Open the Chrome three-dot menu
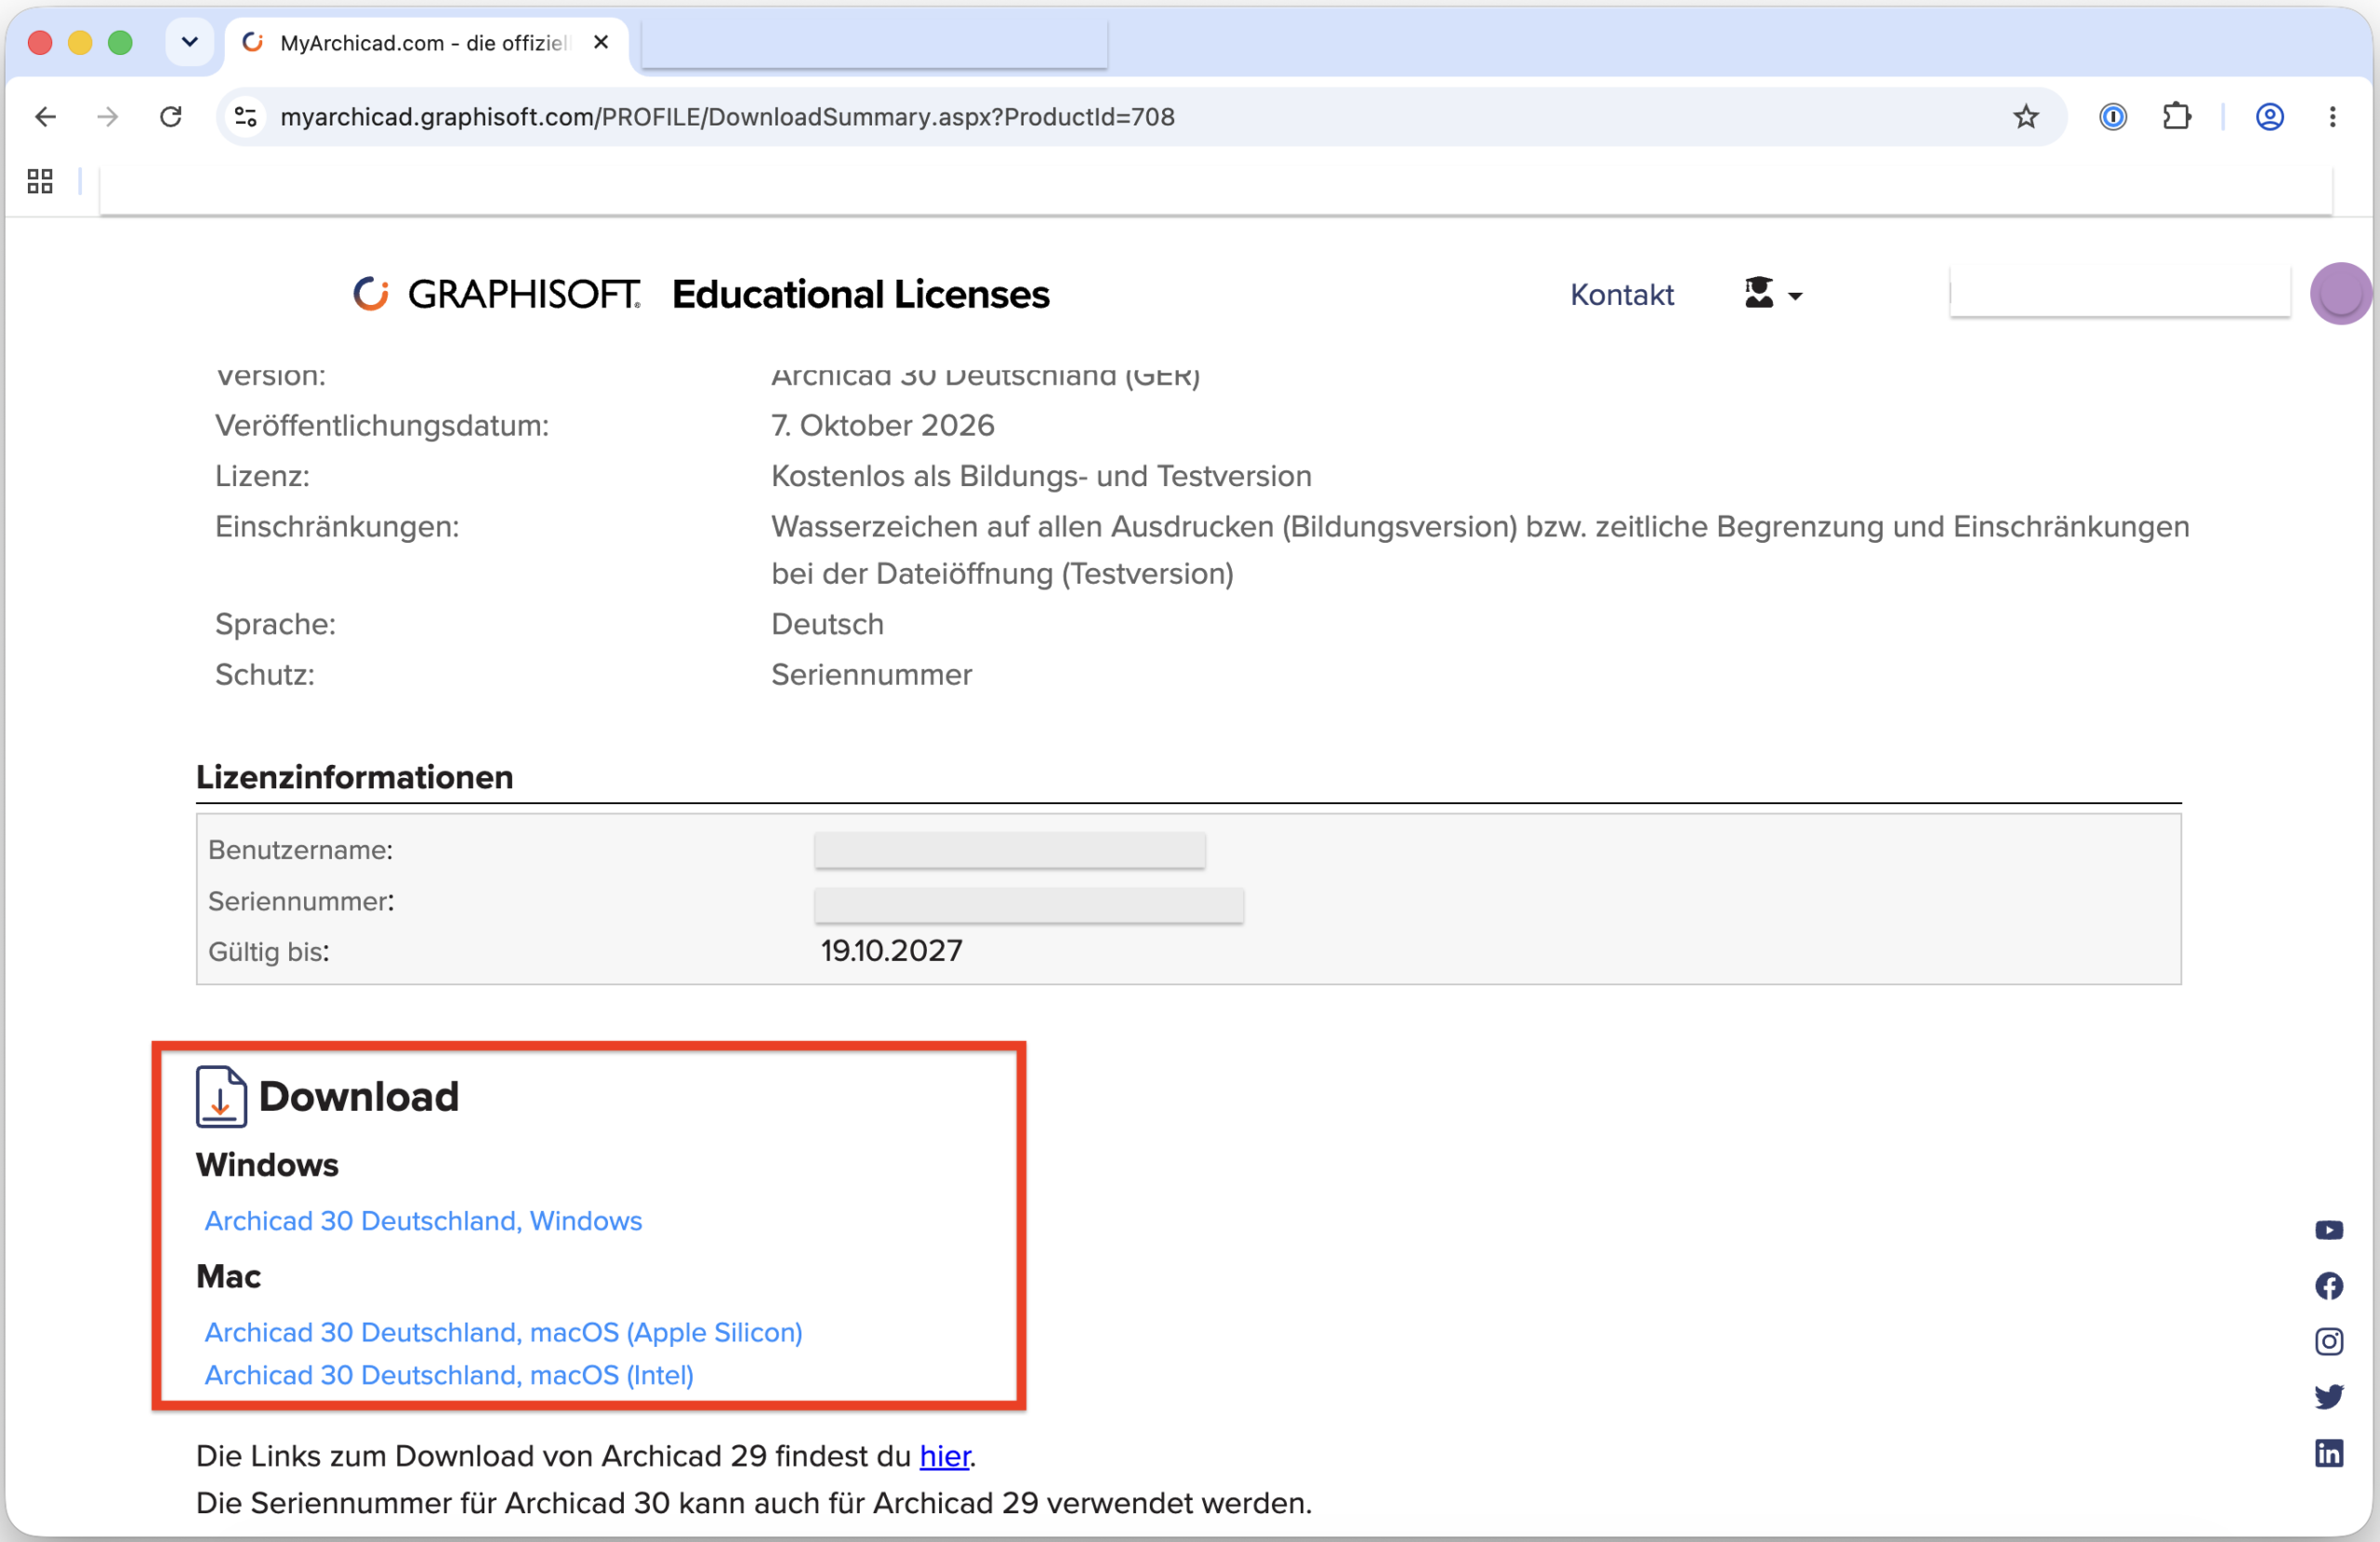 [2332, 117]
